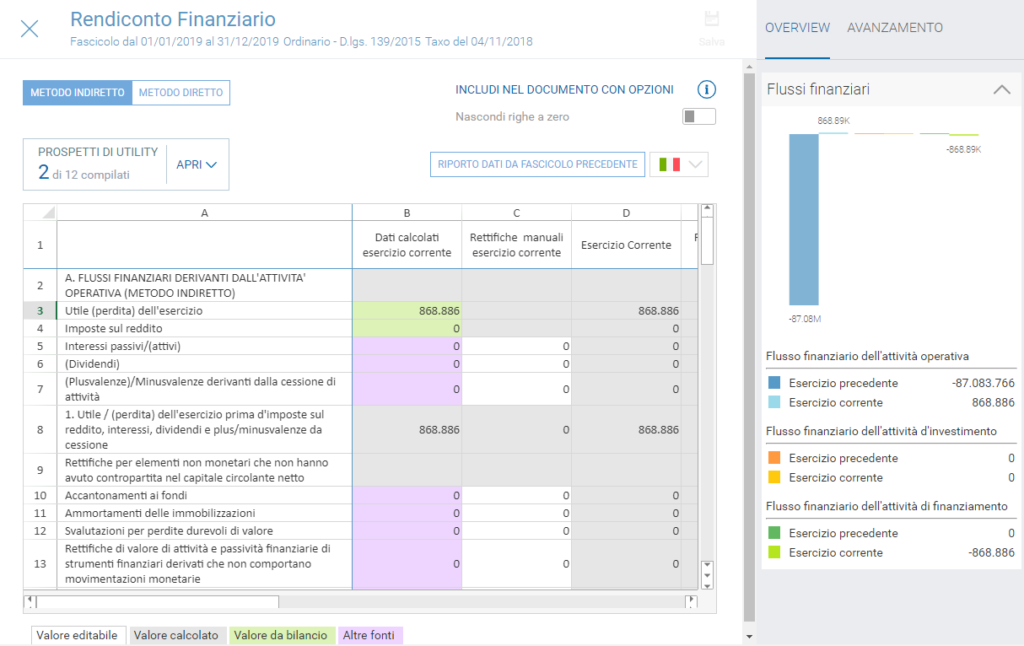Select column B header
This screenshot has width=1024, height=646.
407,213
